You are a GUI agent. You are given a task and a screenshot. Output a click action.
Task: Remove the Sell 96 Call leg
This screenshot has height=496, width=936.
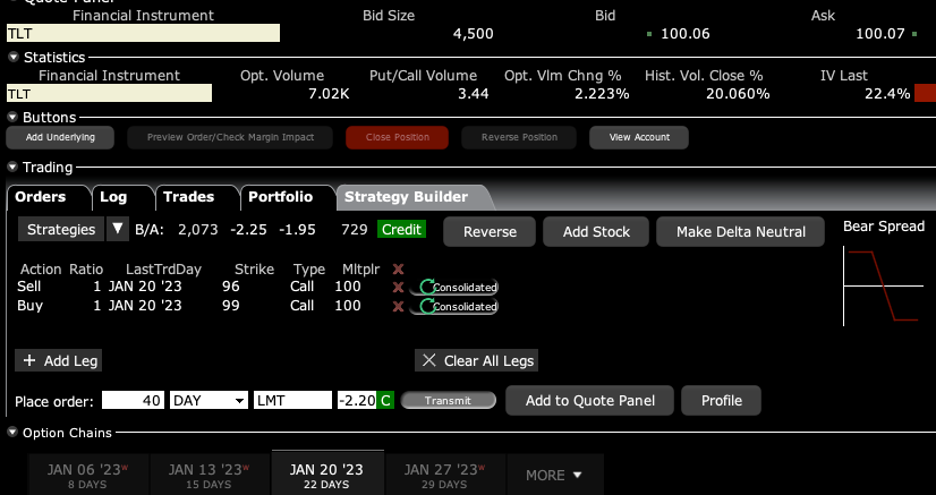tap(398, 287)
